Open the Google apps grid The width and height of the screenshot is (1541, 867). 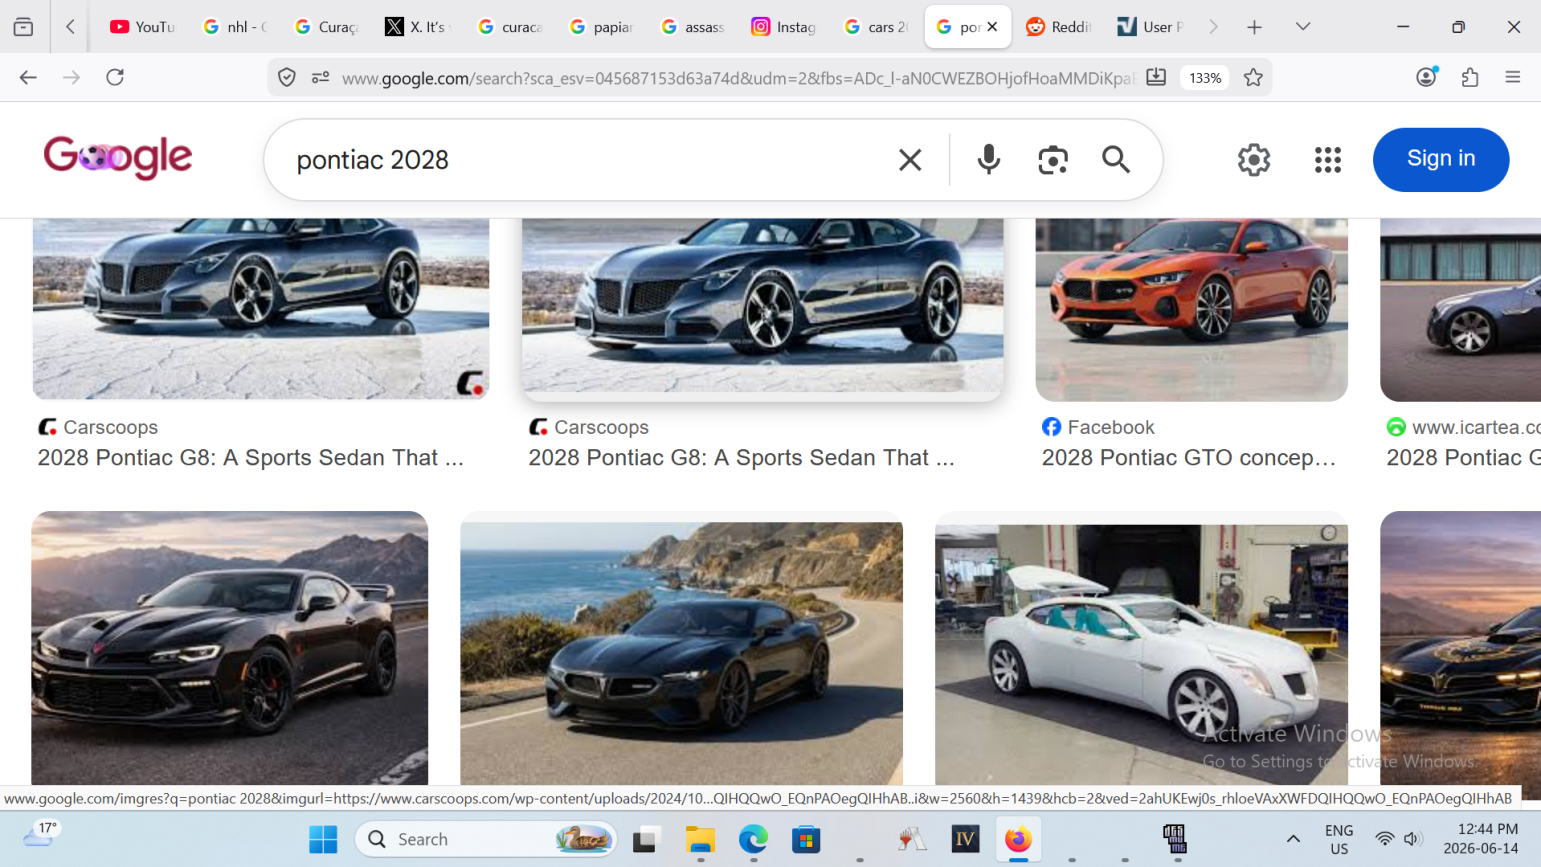click(x=1328, y=160)
